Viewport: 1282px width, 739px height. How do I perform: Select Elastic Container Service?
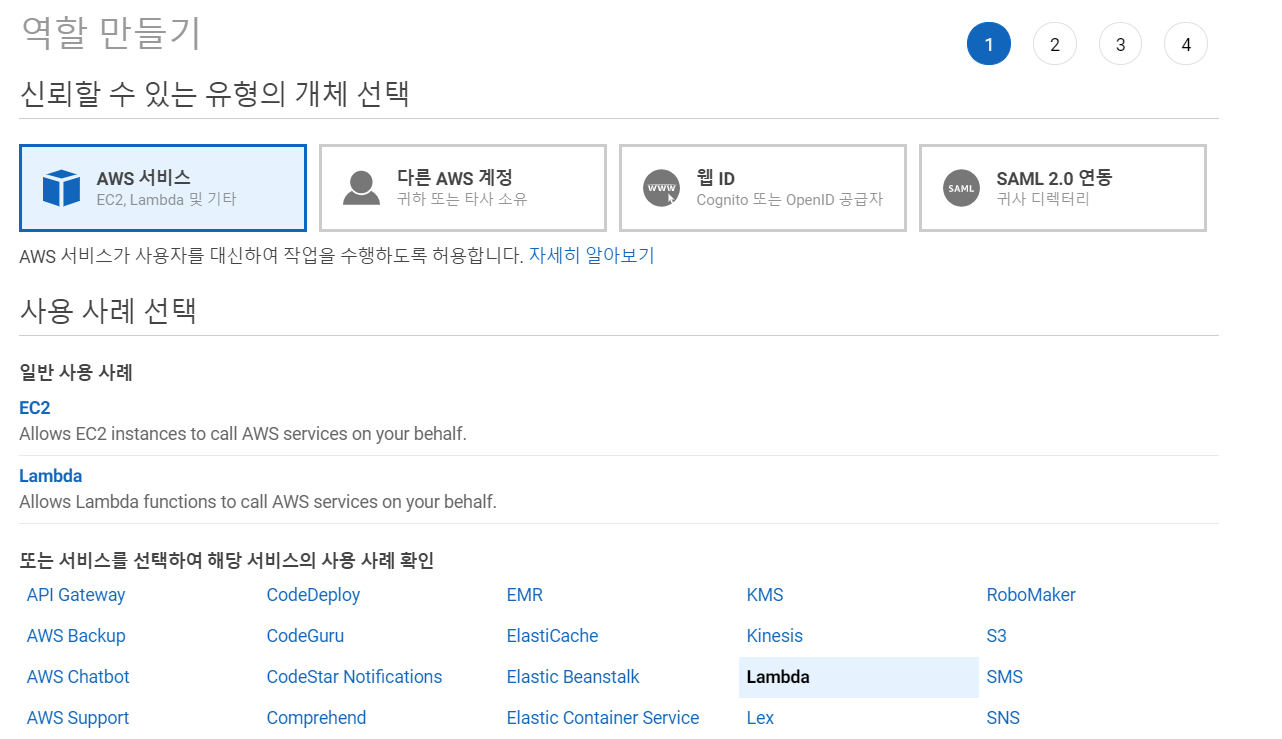[x=603, y=718]
